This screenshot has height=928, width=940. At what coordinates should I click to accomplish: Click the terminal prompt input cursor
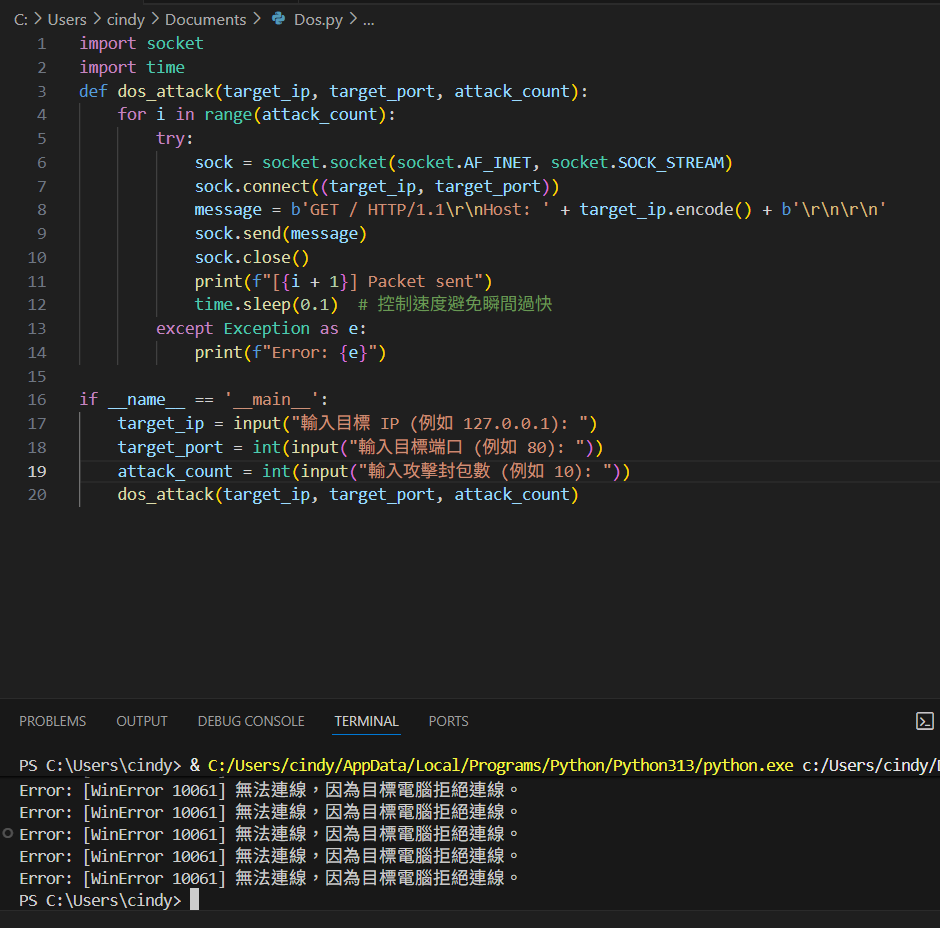click(194, 900)
